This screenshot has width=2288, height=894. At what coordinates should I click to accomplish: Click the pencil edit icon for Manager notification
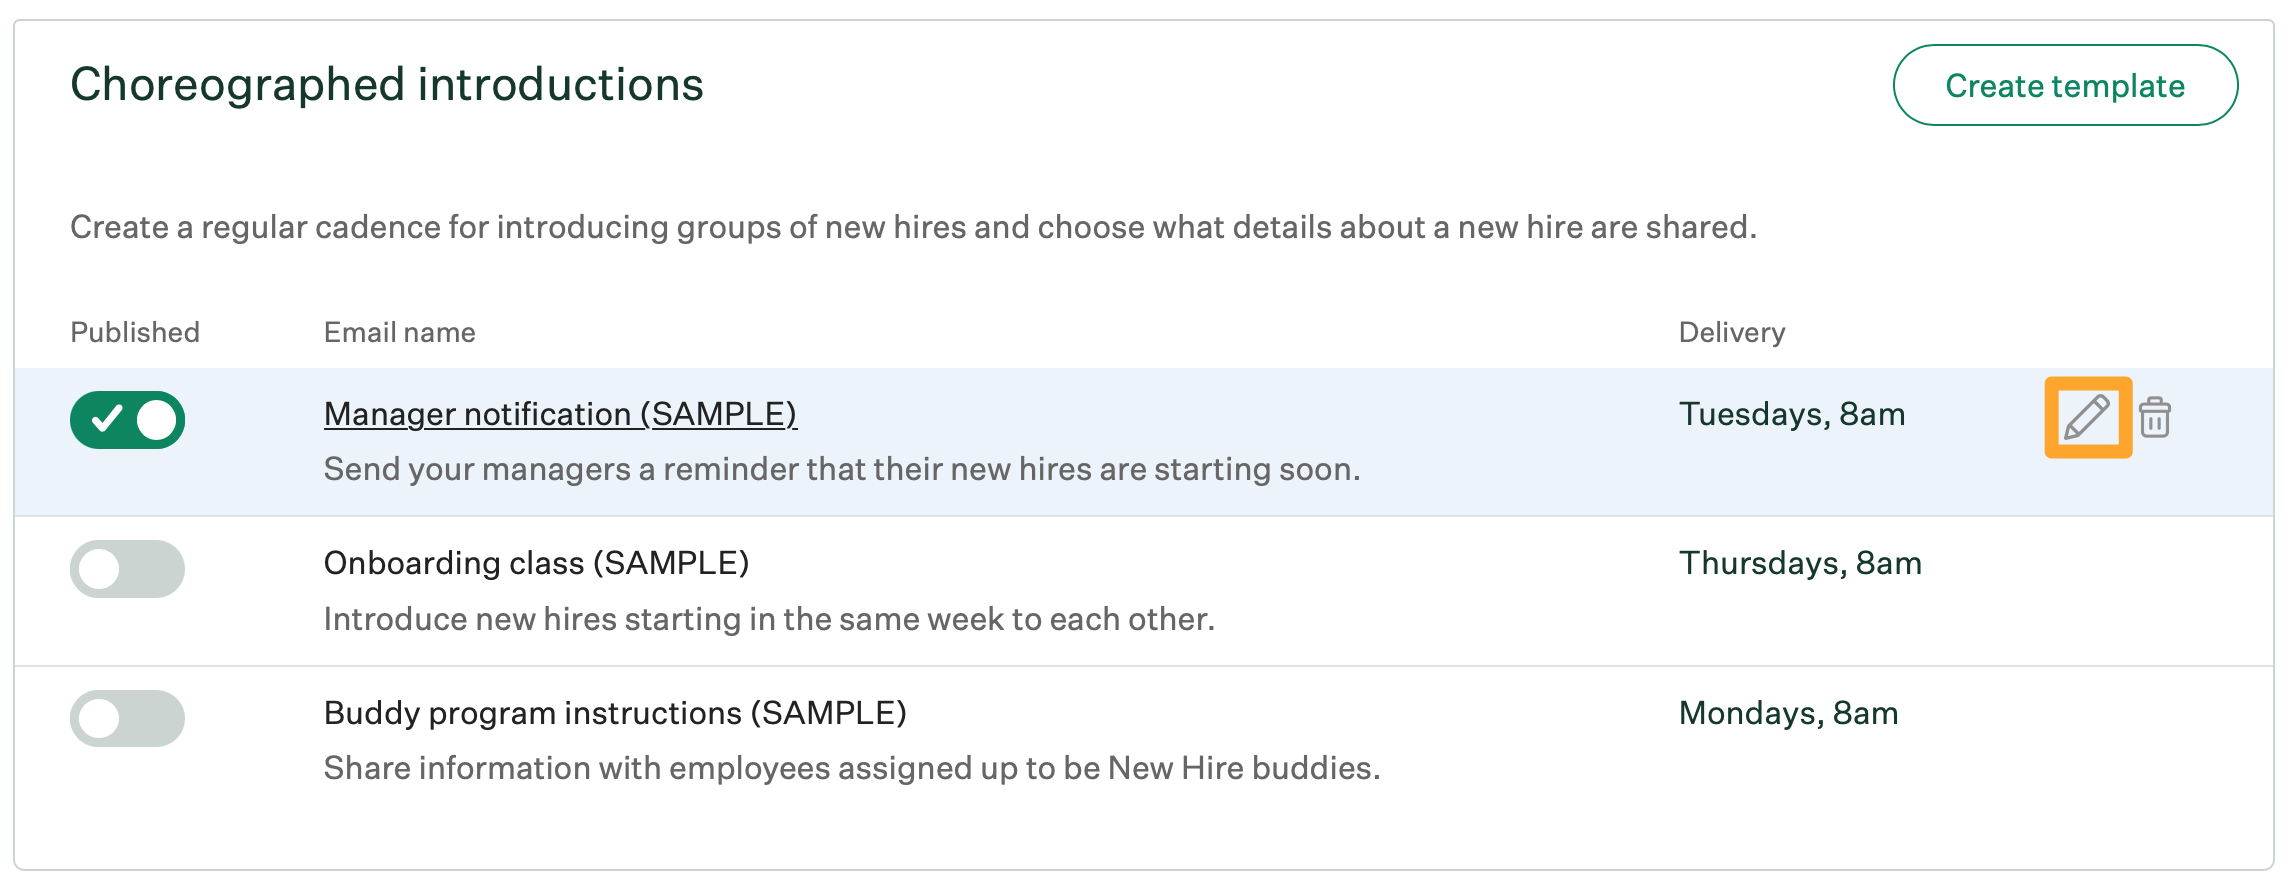[x=2087, y=417]
